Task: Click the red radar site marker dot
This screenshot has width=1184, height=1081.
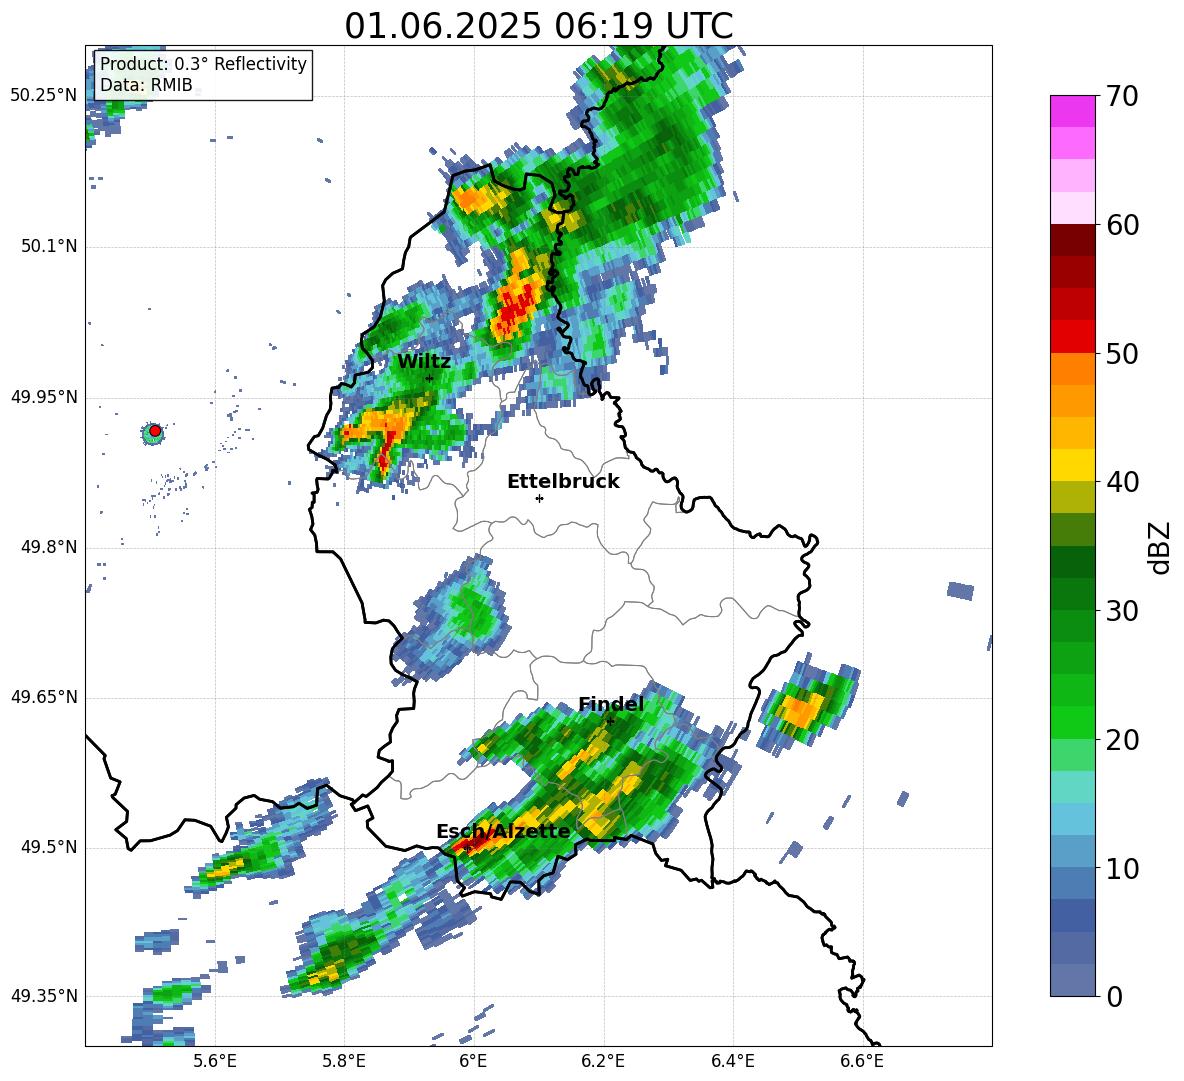Action: [155, 431]
